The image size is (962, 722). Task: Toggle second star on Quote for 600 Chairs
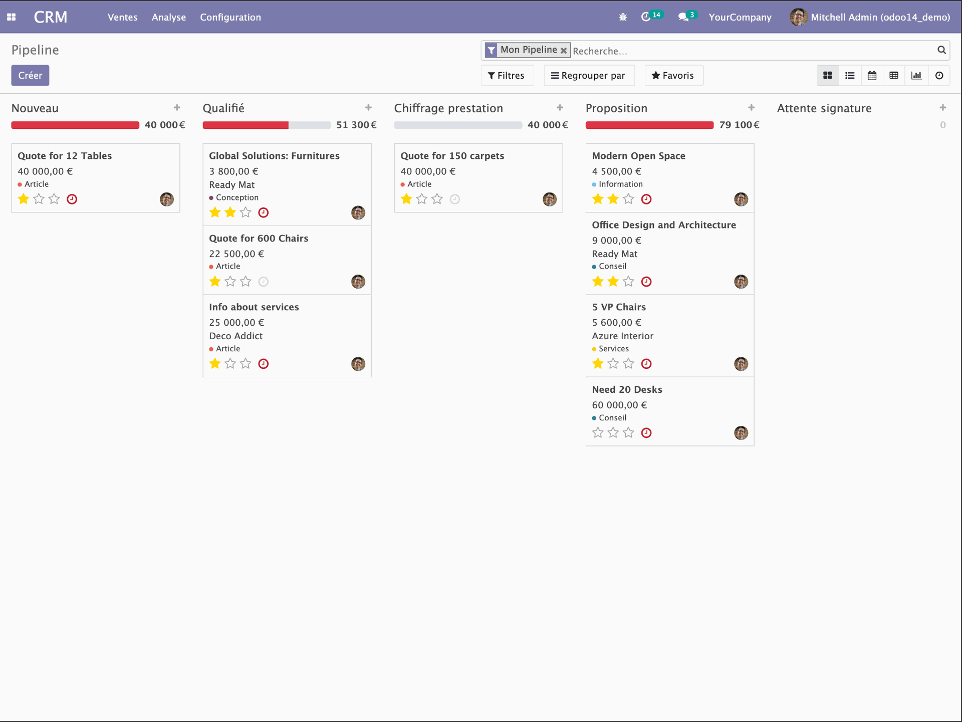[x=230, y=282]
